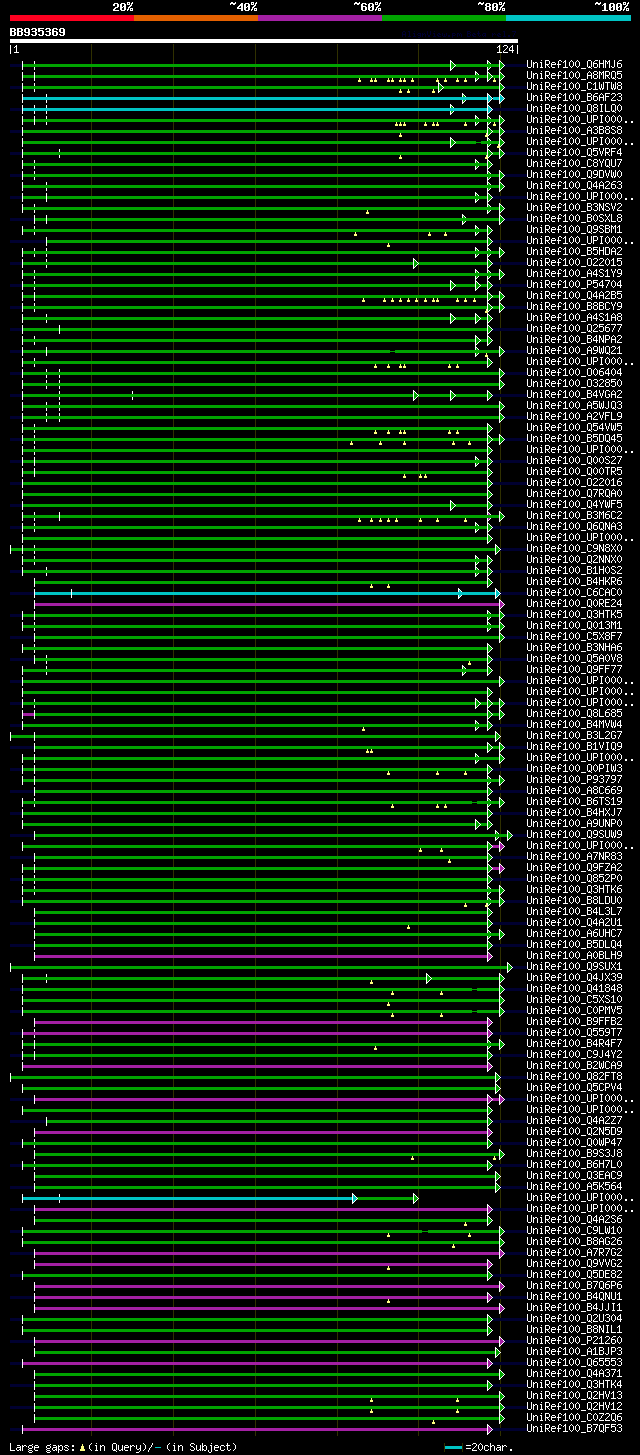
Task: Select label UniRef100_A4S1Y9
Action: (x=574, y=273)
